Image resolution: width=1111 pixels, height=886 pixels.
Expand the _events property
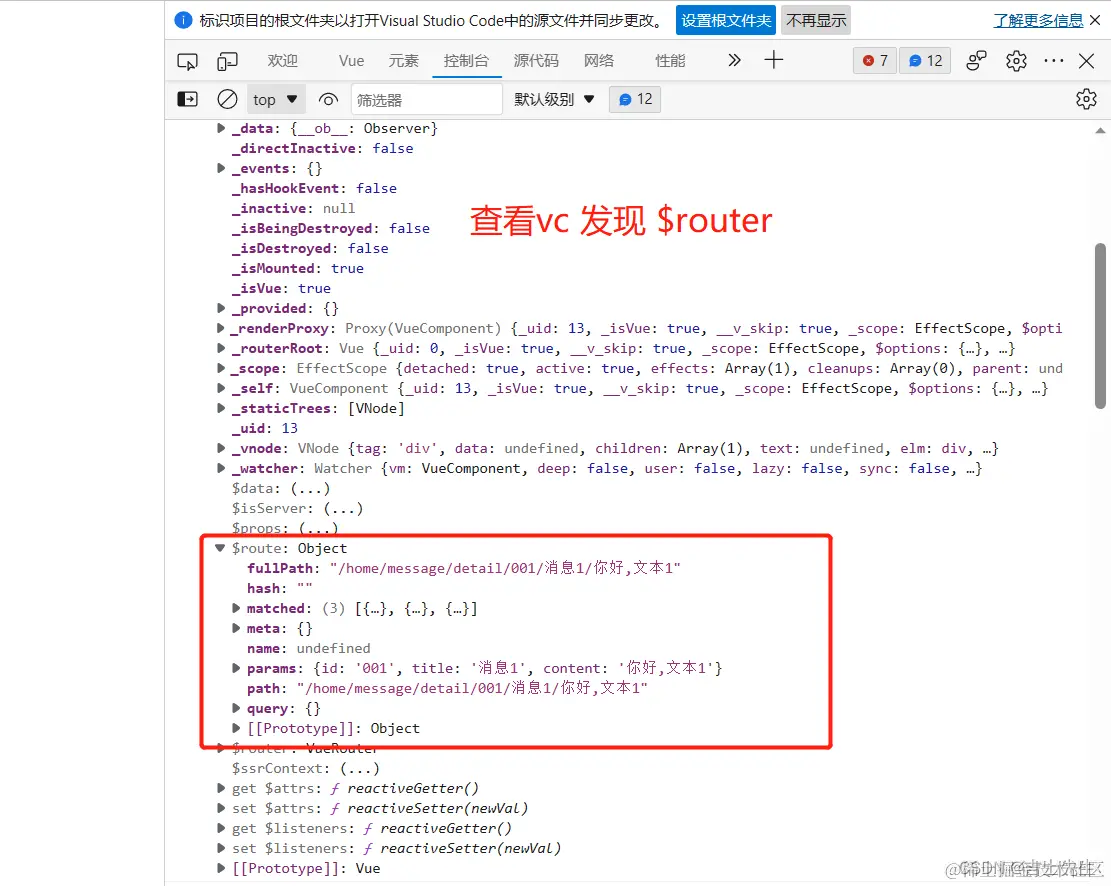click(x=221, y=168)
